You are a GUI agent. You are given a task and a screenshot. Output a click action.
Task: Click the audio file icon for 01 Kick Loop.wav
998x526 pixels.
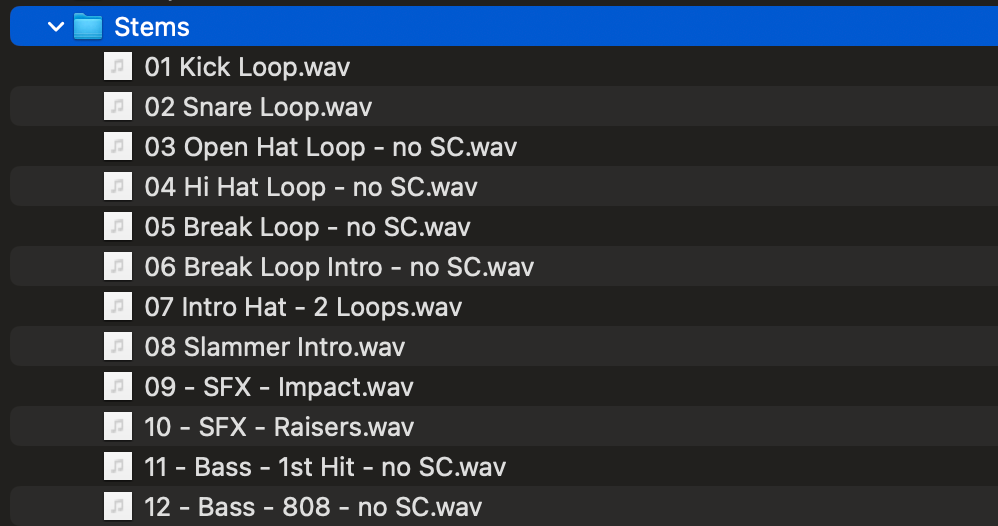118,67
